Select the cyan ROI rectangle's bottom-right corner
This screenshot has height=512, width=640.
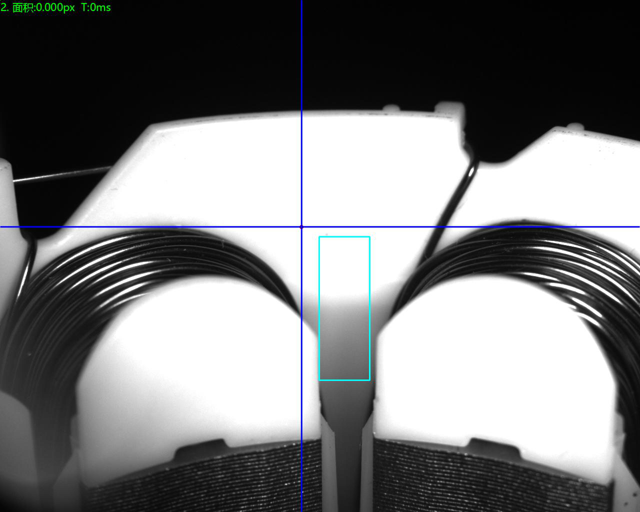point(370,380)
